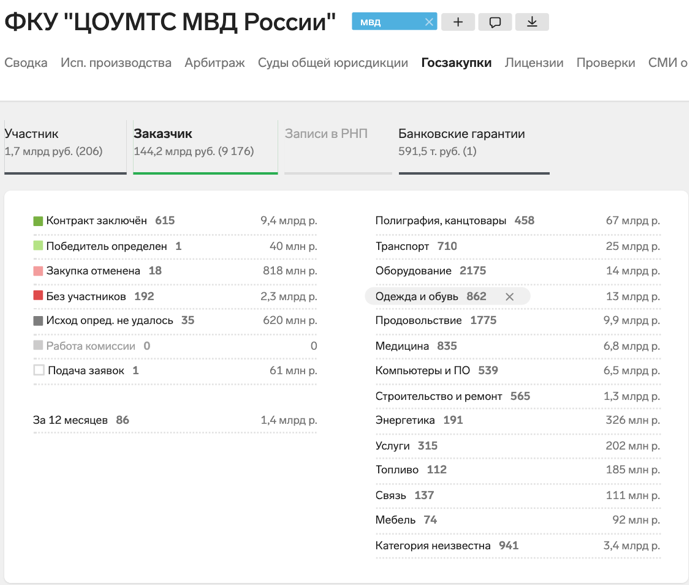The height and width of the screenshot is (585, 689).
Task: Filter by Категория неизвестна row
Action: point(518,545)
